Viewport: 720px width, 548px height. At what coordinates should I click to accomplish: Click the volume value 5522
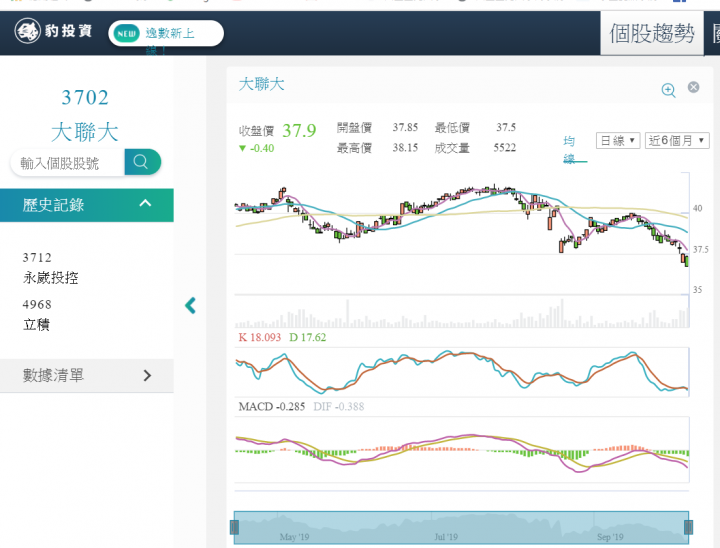[504, 147]
